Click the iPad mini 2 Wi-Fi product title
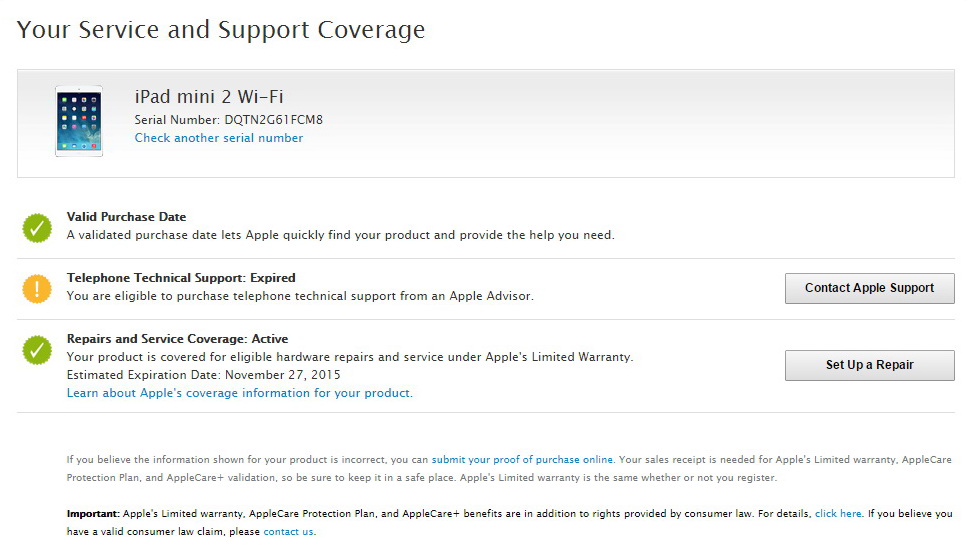This screenshot has height=560, width=967. pos(209,96)
